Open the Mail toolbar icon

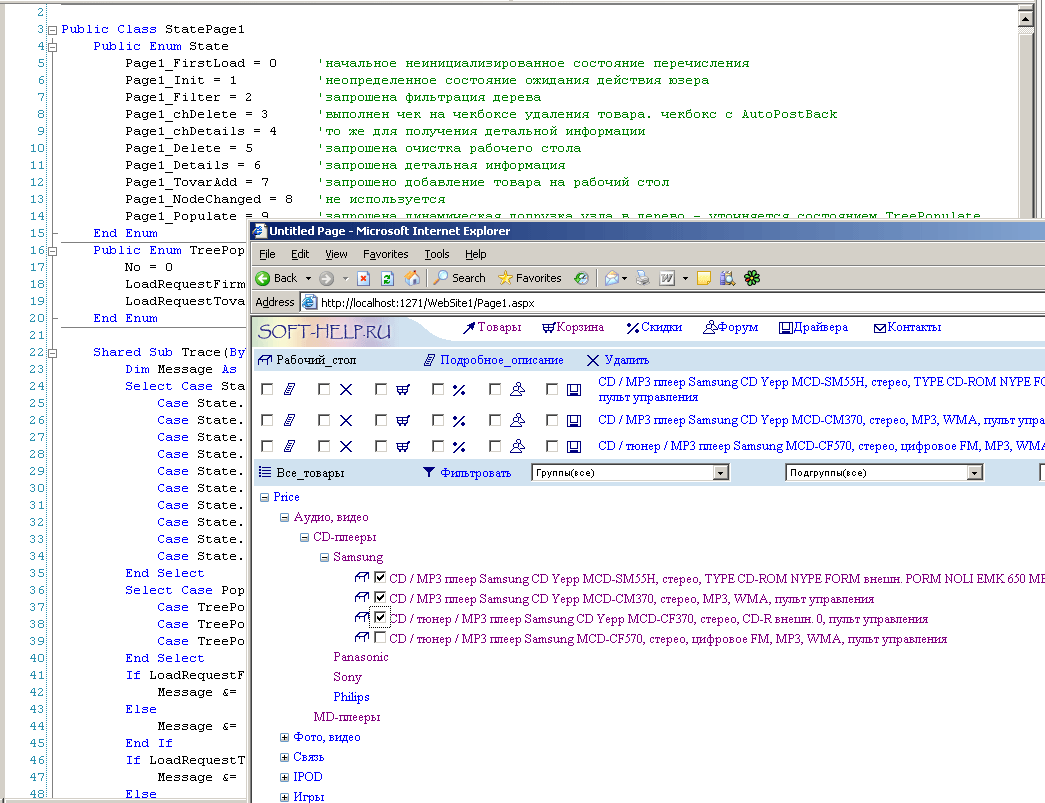point(613,278)
